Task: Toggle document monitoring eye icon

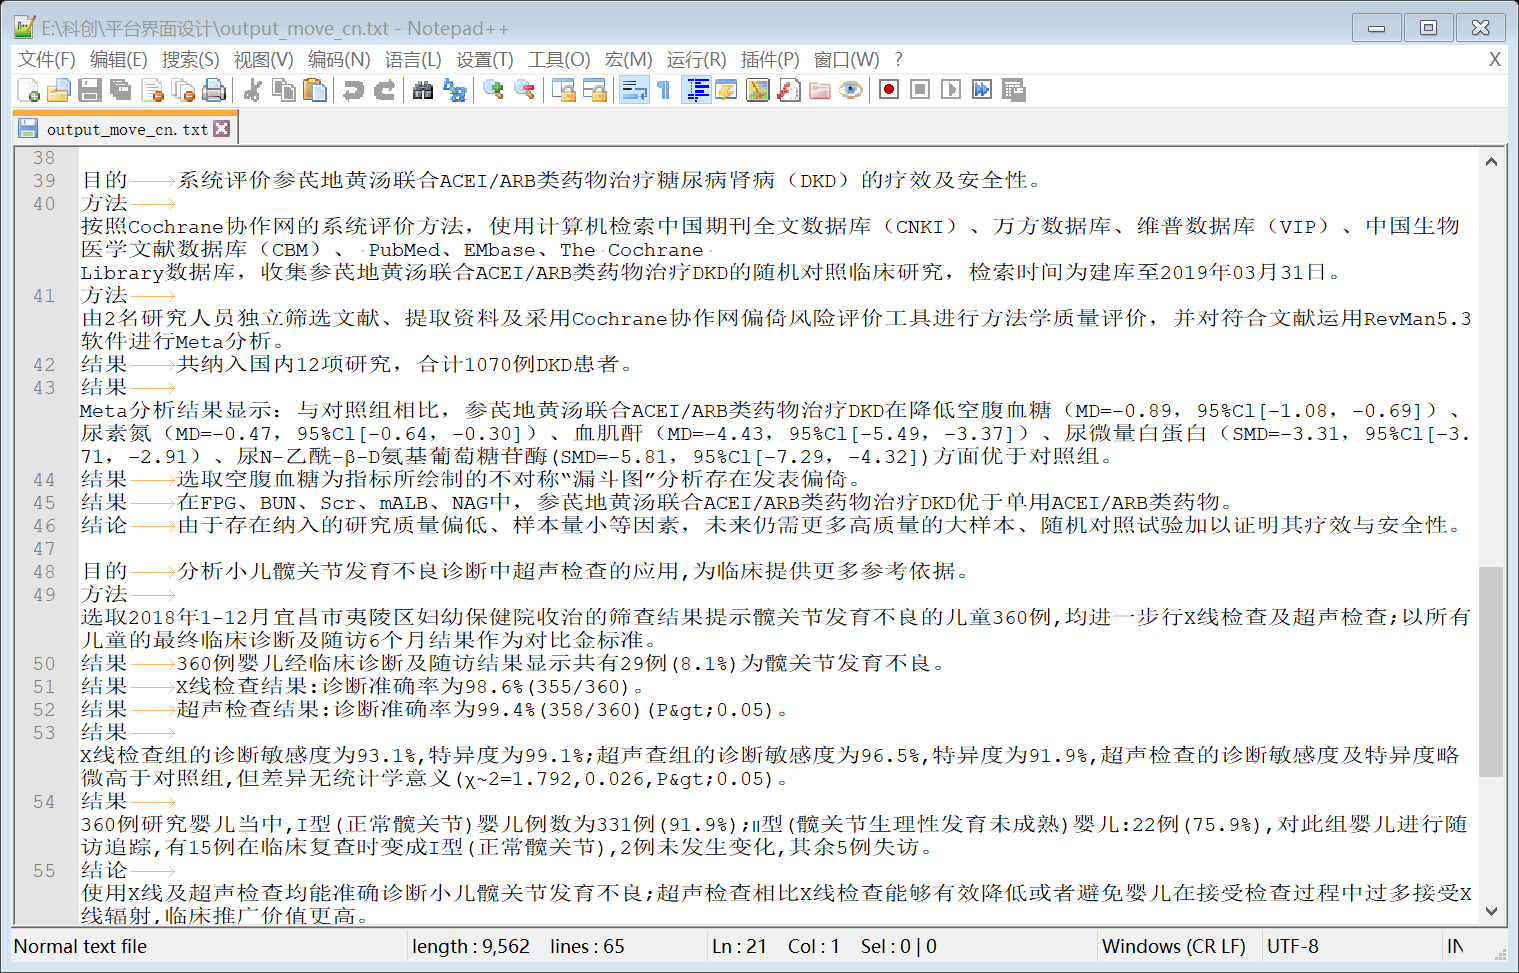Action: coord(851,91)
